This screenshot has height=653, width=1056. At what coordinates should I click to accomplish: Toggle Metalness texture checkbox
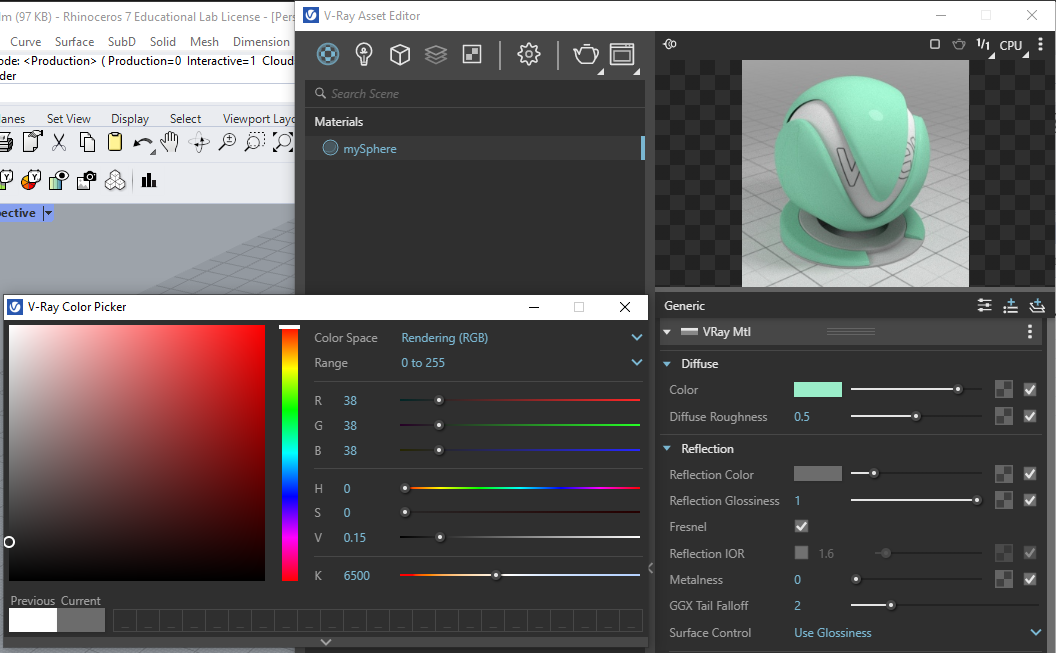click(1030, 579)
